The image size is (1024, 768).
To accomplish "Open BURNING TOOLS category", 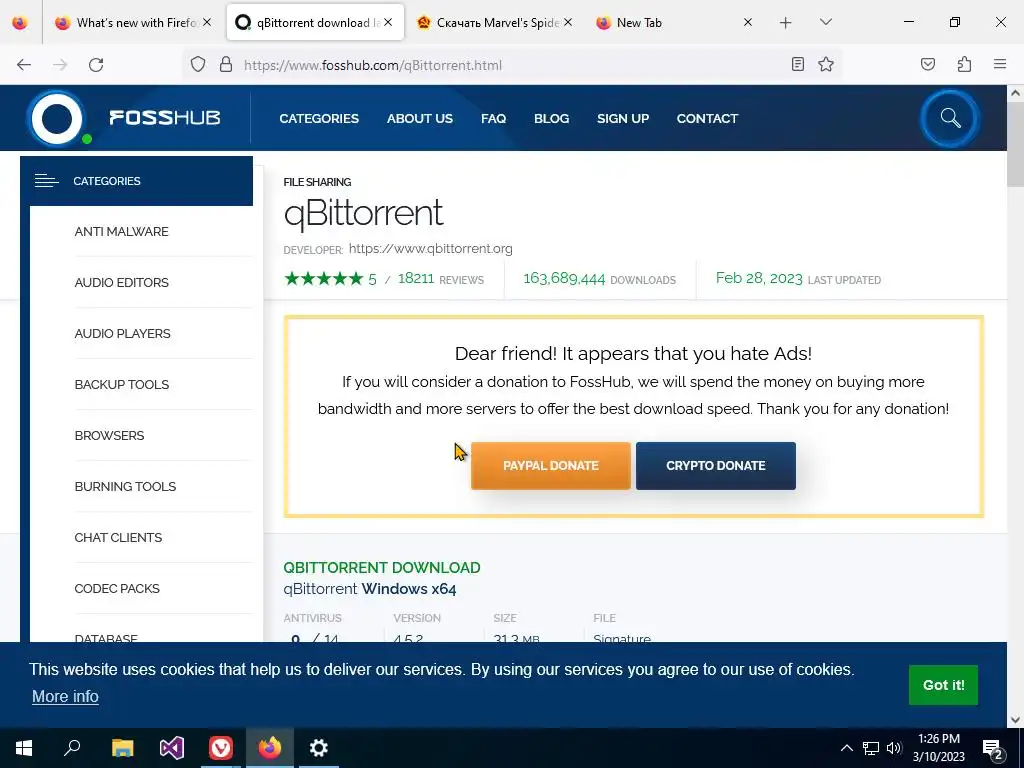I will click(x=125, y=487).
